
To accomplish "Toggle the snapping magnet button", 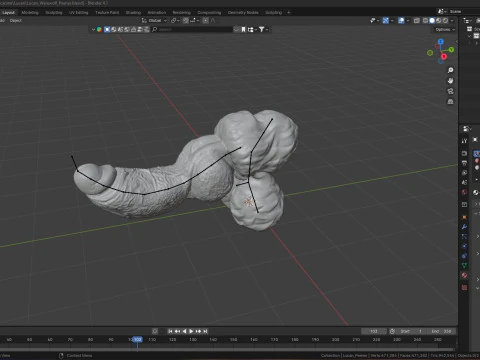I will tap(186, 21).
